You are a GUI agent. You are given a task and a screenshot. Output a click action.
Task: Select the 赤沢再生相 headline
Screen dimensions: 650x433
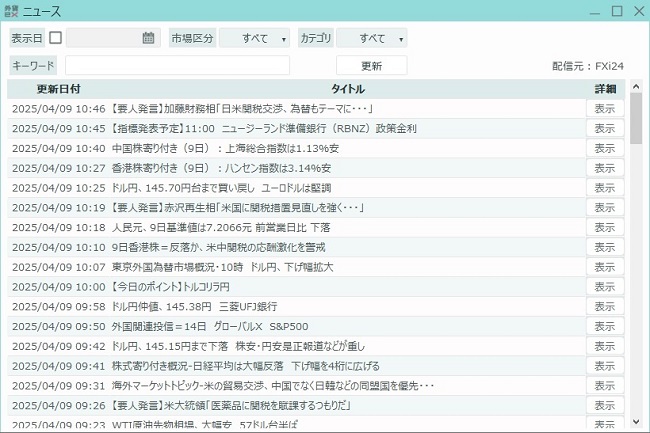coord(238,208)
